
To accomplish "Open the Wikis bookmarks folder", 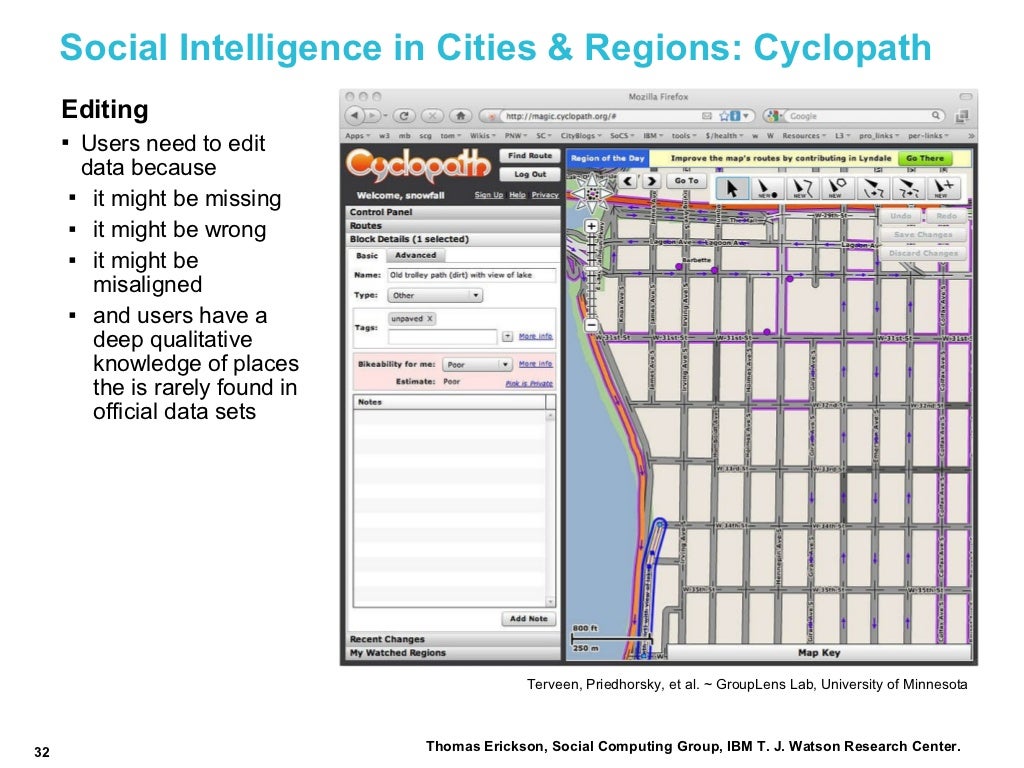I will tap(483, 136).
